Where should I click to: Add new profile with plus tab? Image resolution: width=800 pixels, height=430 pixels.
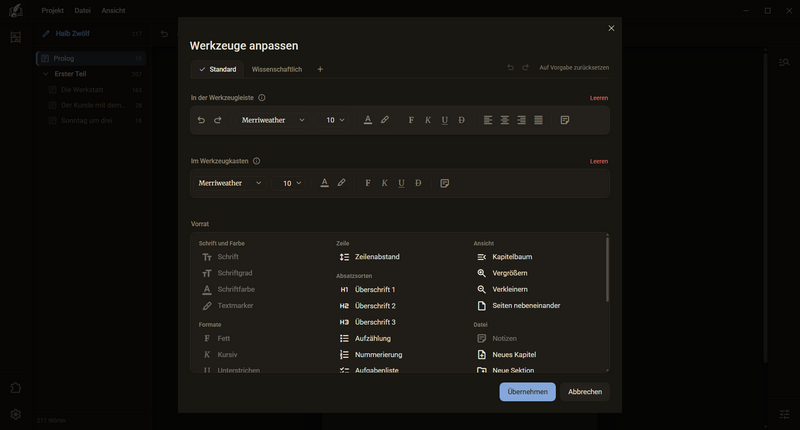click(x=320, y=69)
